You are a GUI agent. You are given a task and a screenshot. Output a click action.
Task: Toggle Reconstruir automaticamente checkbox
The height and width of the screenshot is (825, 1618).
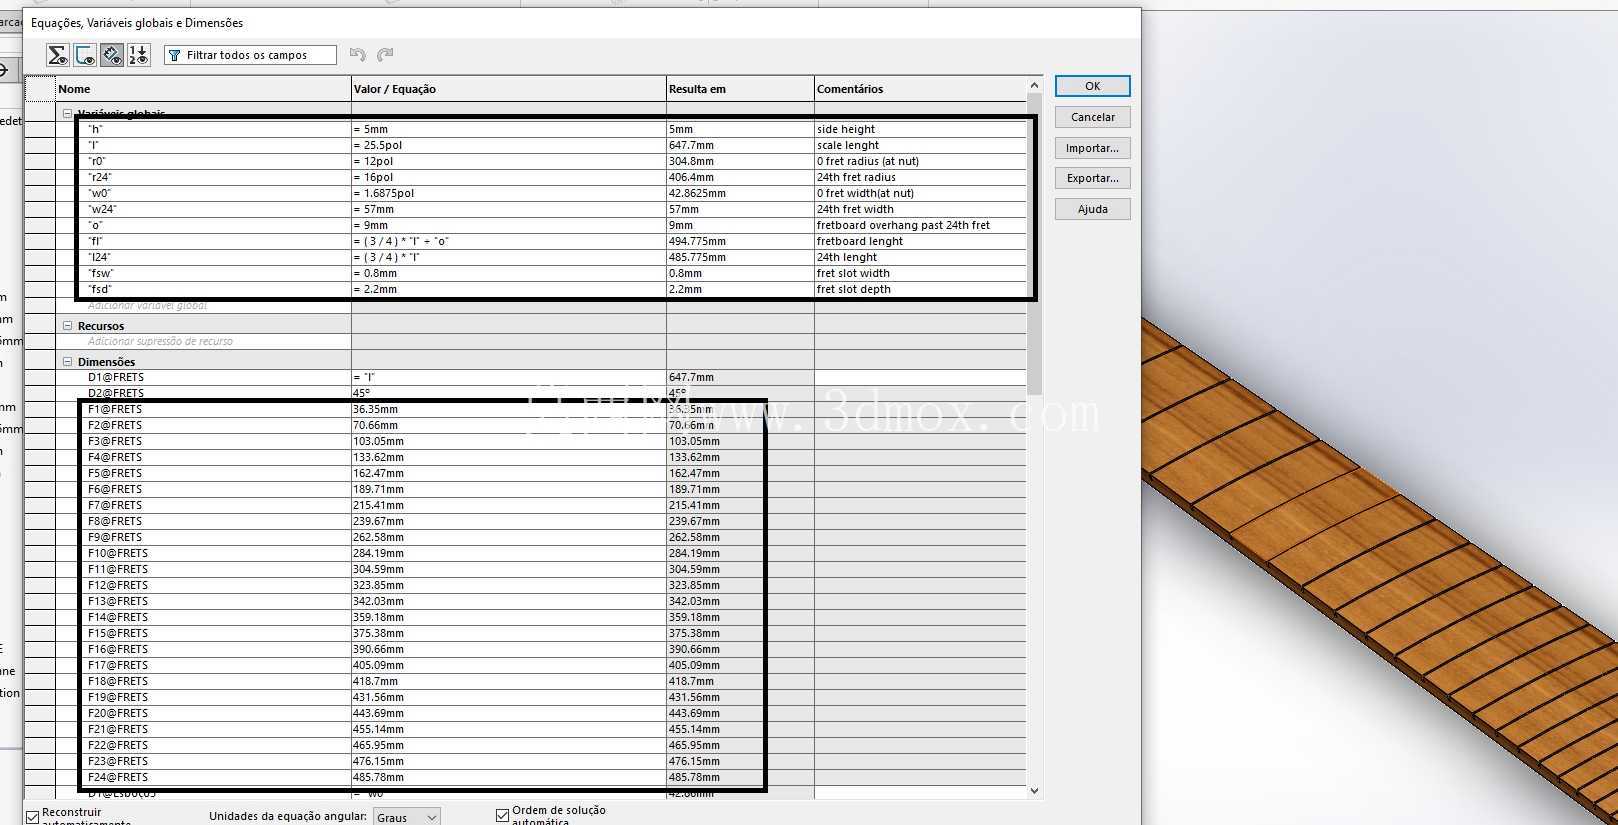33,816
